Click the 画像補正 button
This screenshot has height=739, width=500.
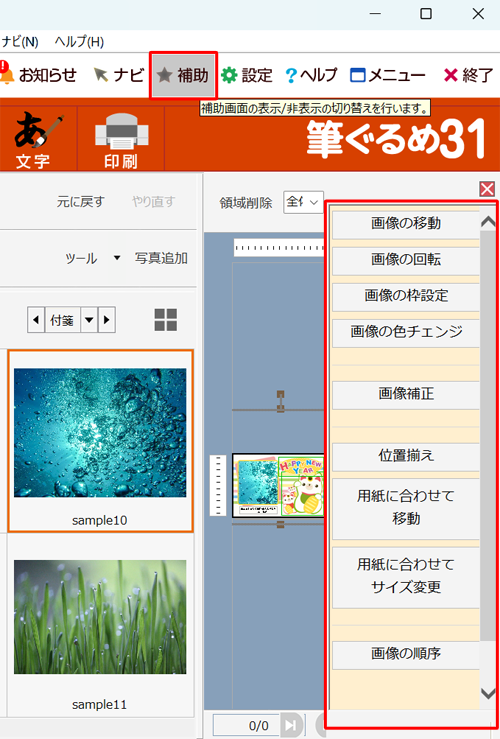point(406,394)
